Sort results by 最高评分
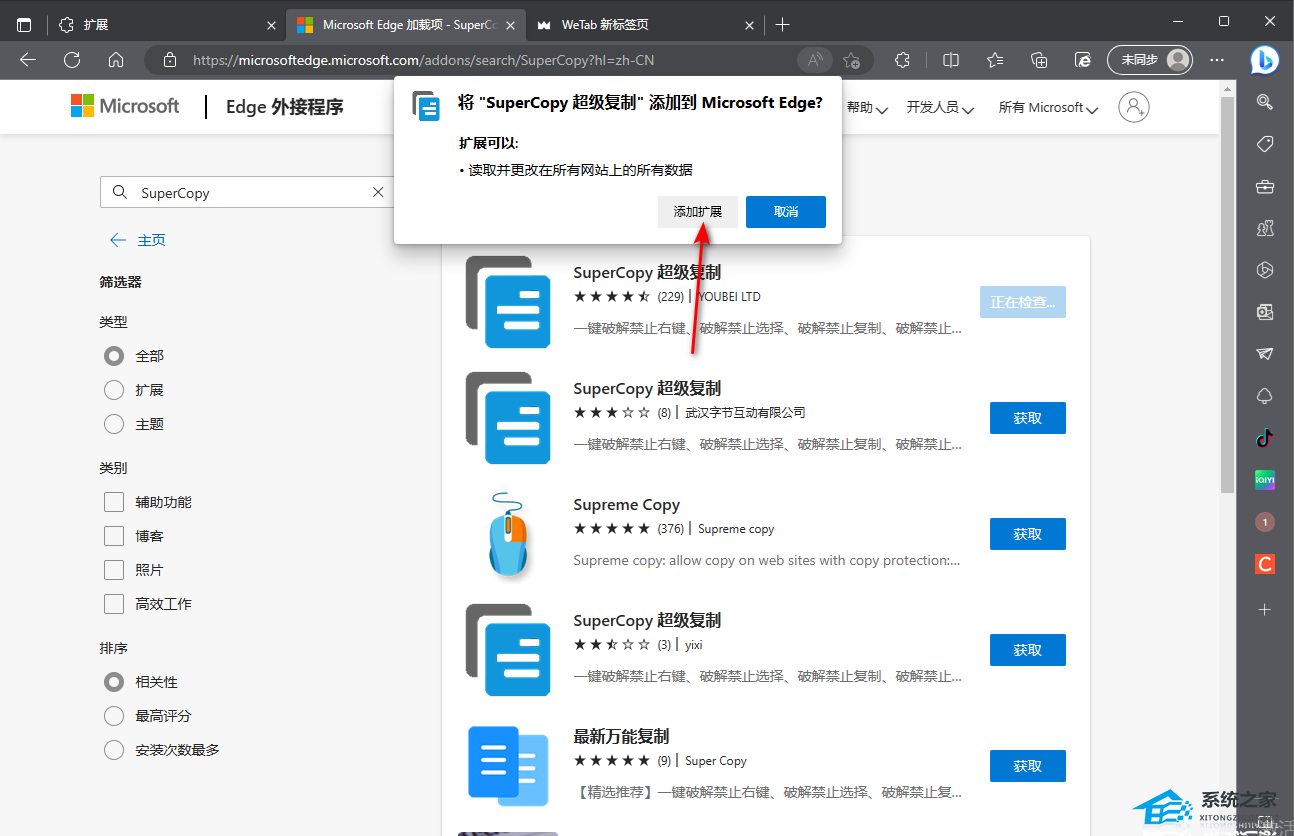This screenshot has height=836, width=1294. (114, 716)
